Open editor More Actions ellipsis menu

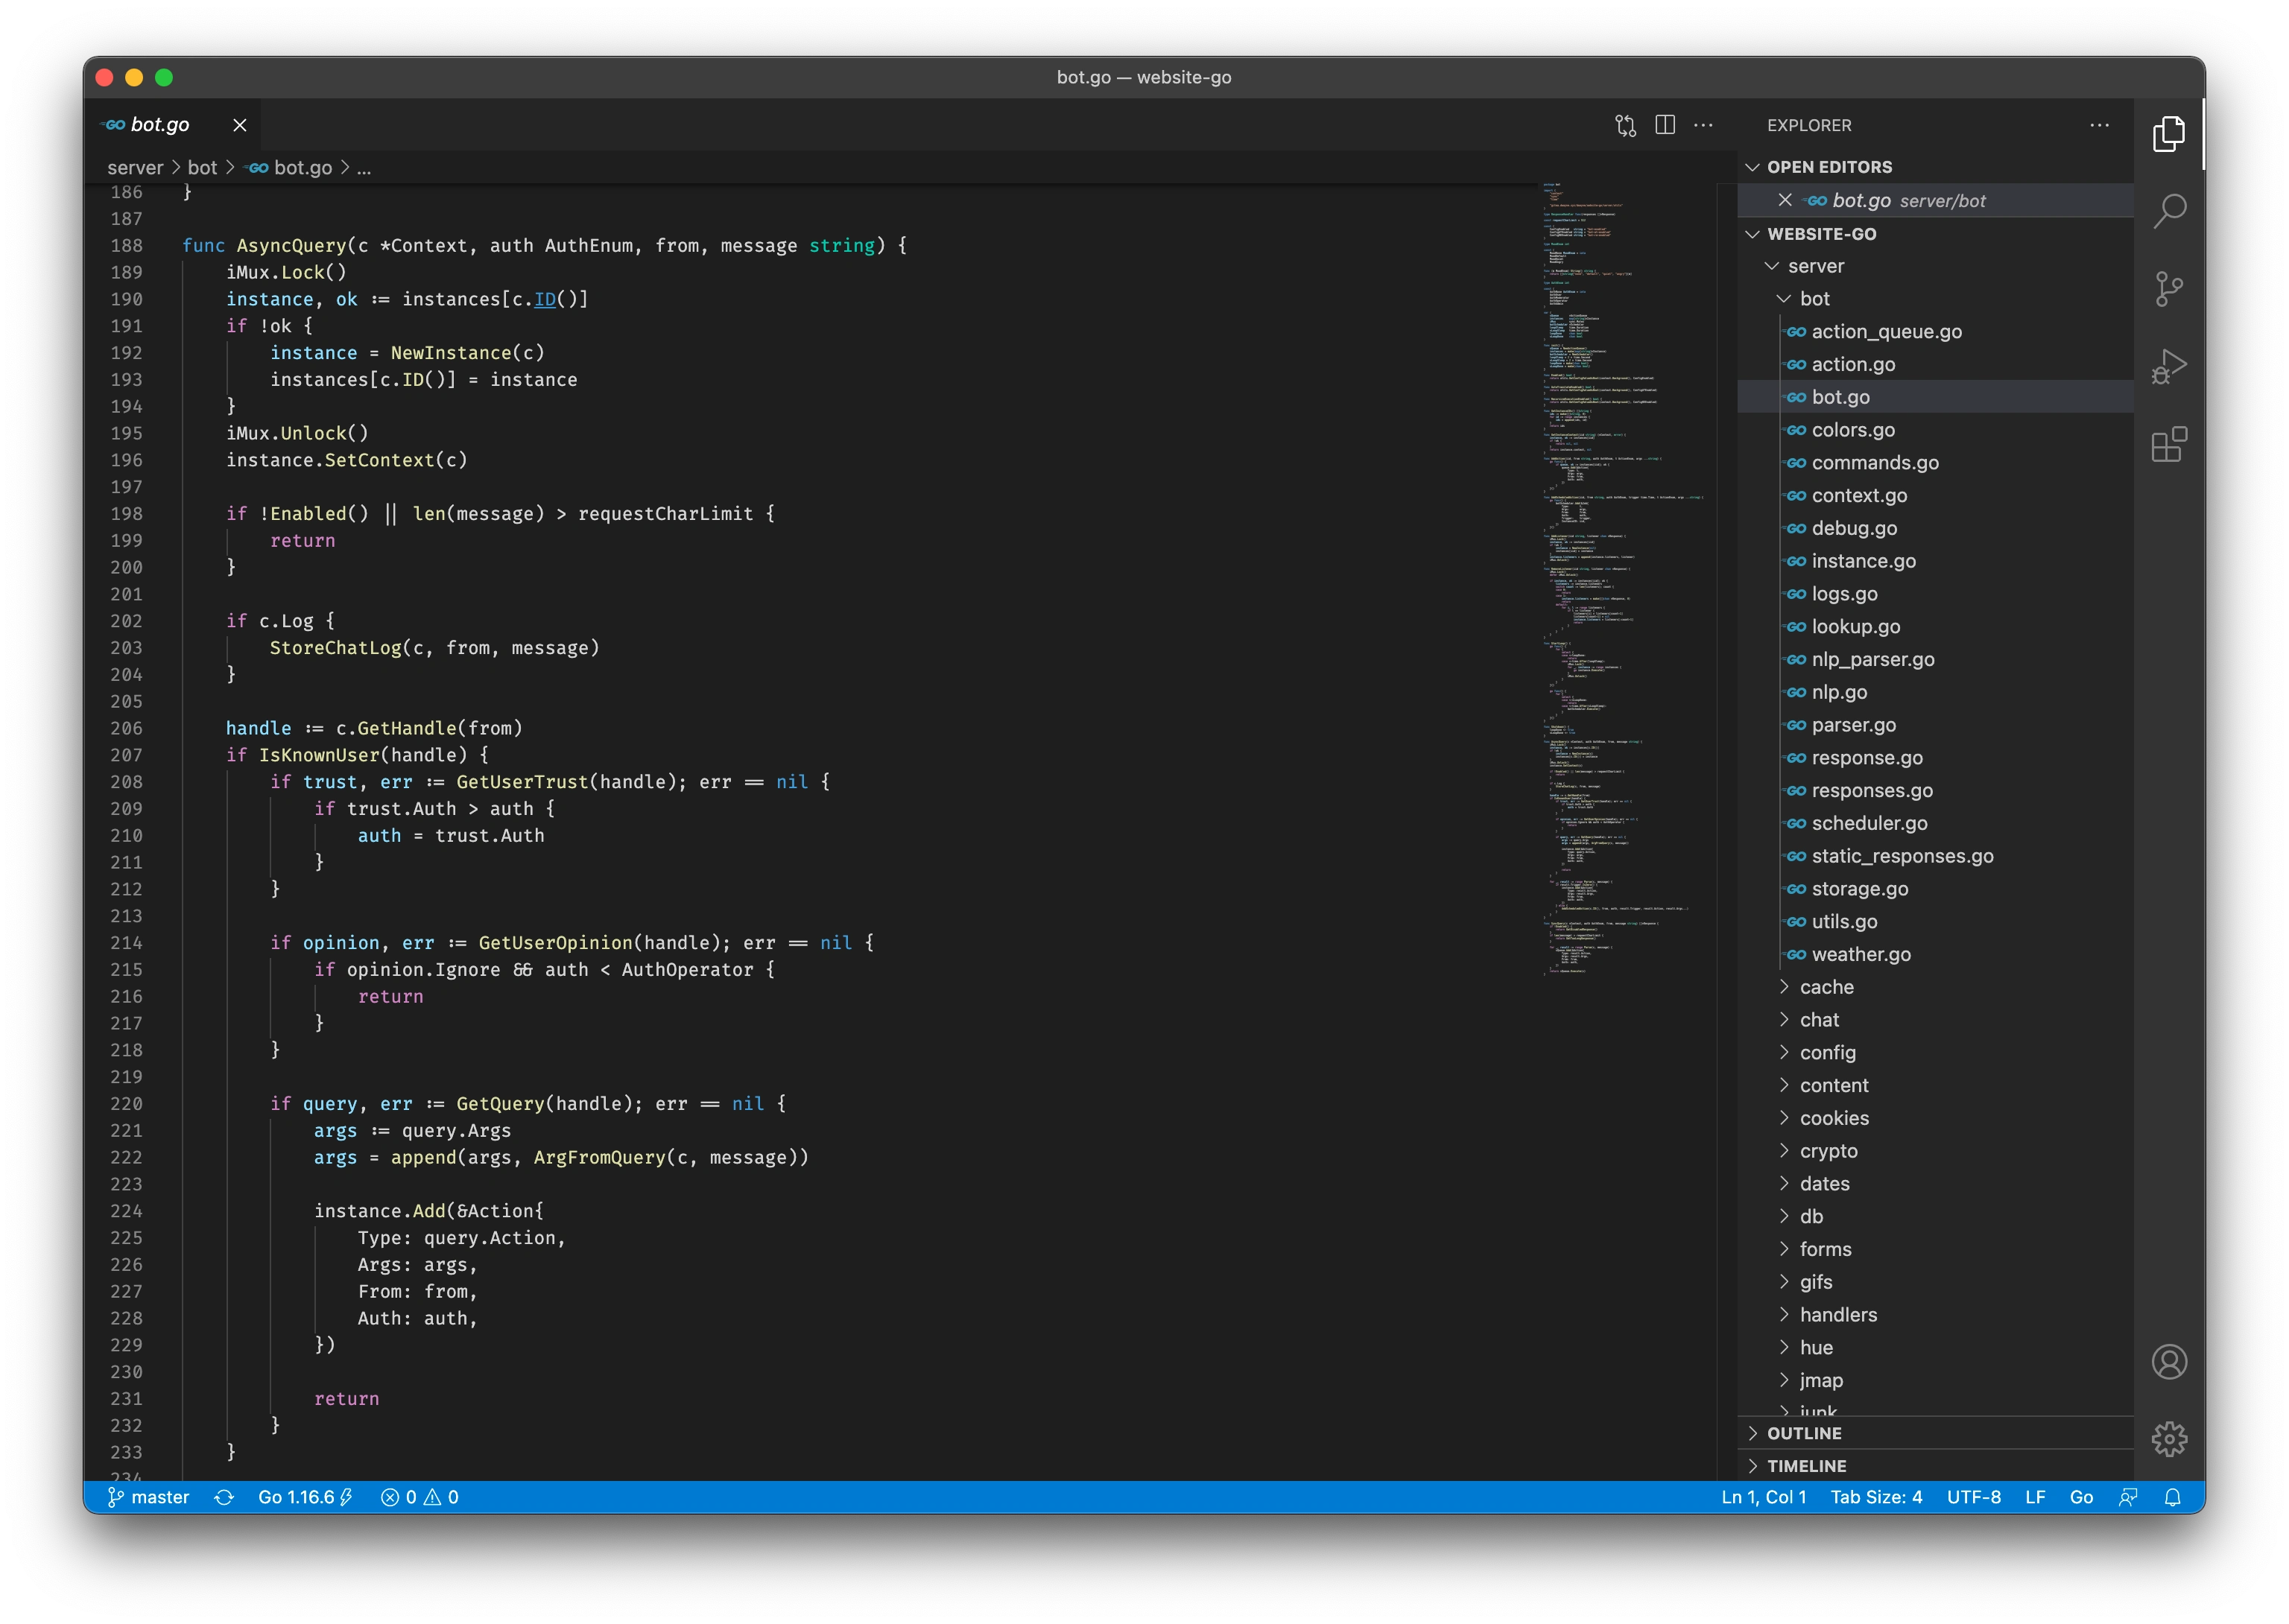tap(1703, 125)
